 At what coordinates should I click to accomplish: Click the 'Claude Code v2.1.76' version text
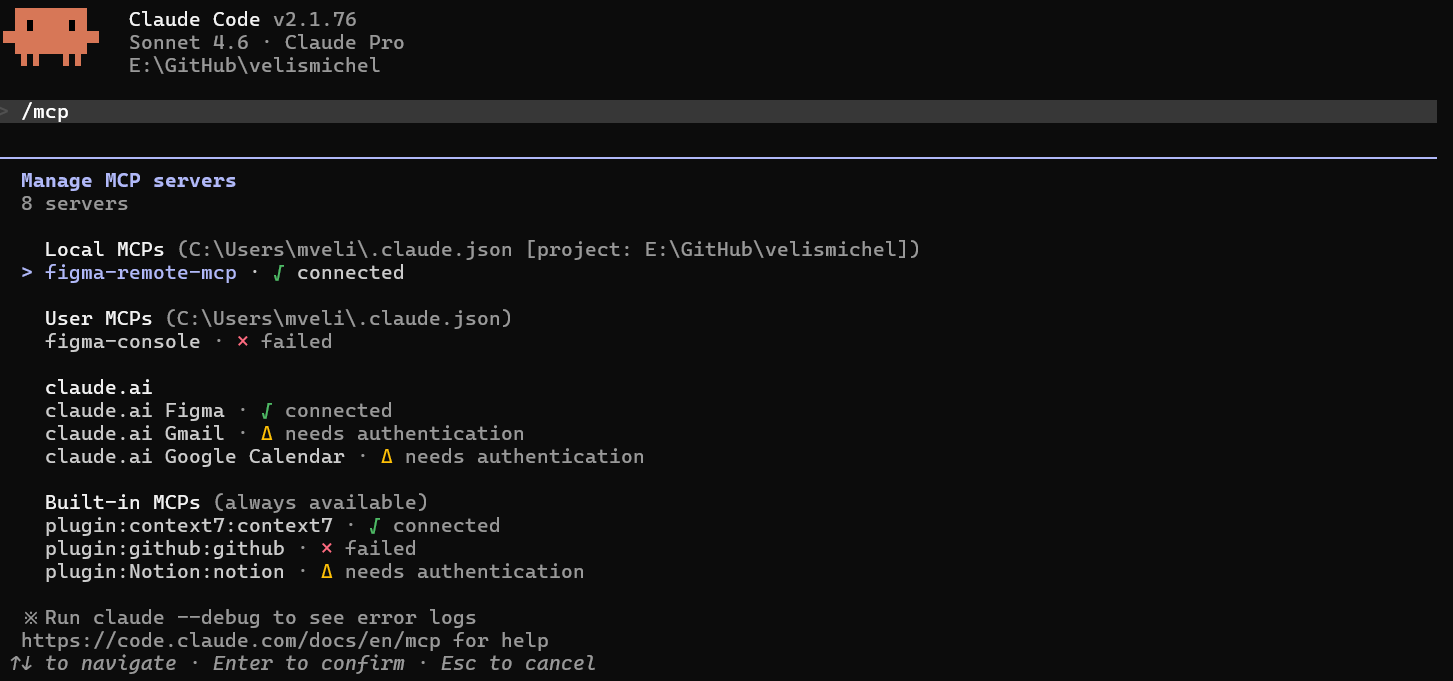(243, 20)
